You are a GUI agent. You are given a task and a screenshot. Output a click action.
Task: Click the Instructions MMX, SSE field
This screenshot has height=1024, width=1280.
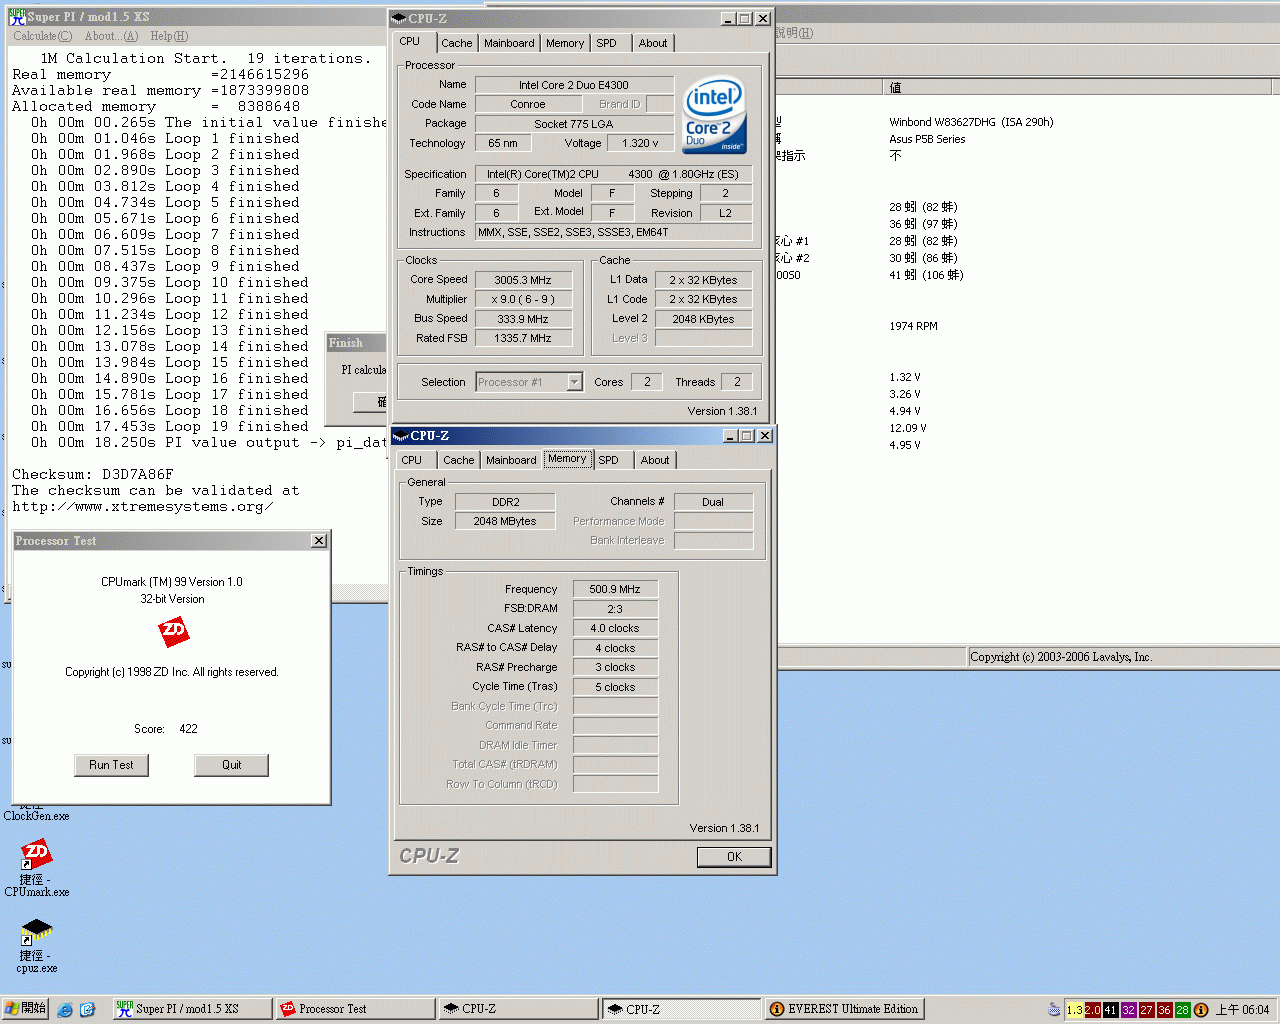point(614,232)
